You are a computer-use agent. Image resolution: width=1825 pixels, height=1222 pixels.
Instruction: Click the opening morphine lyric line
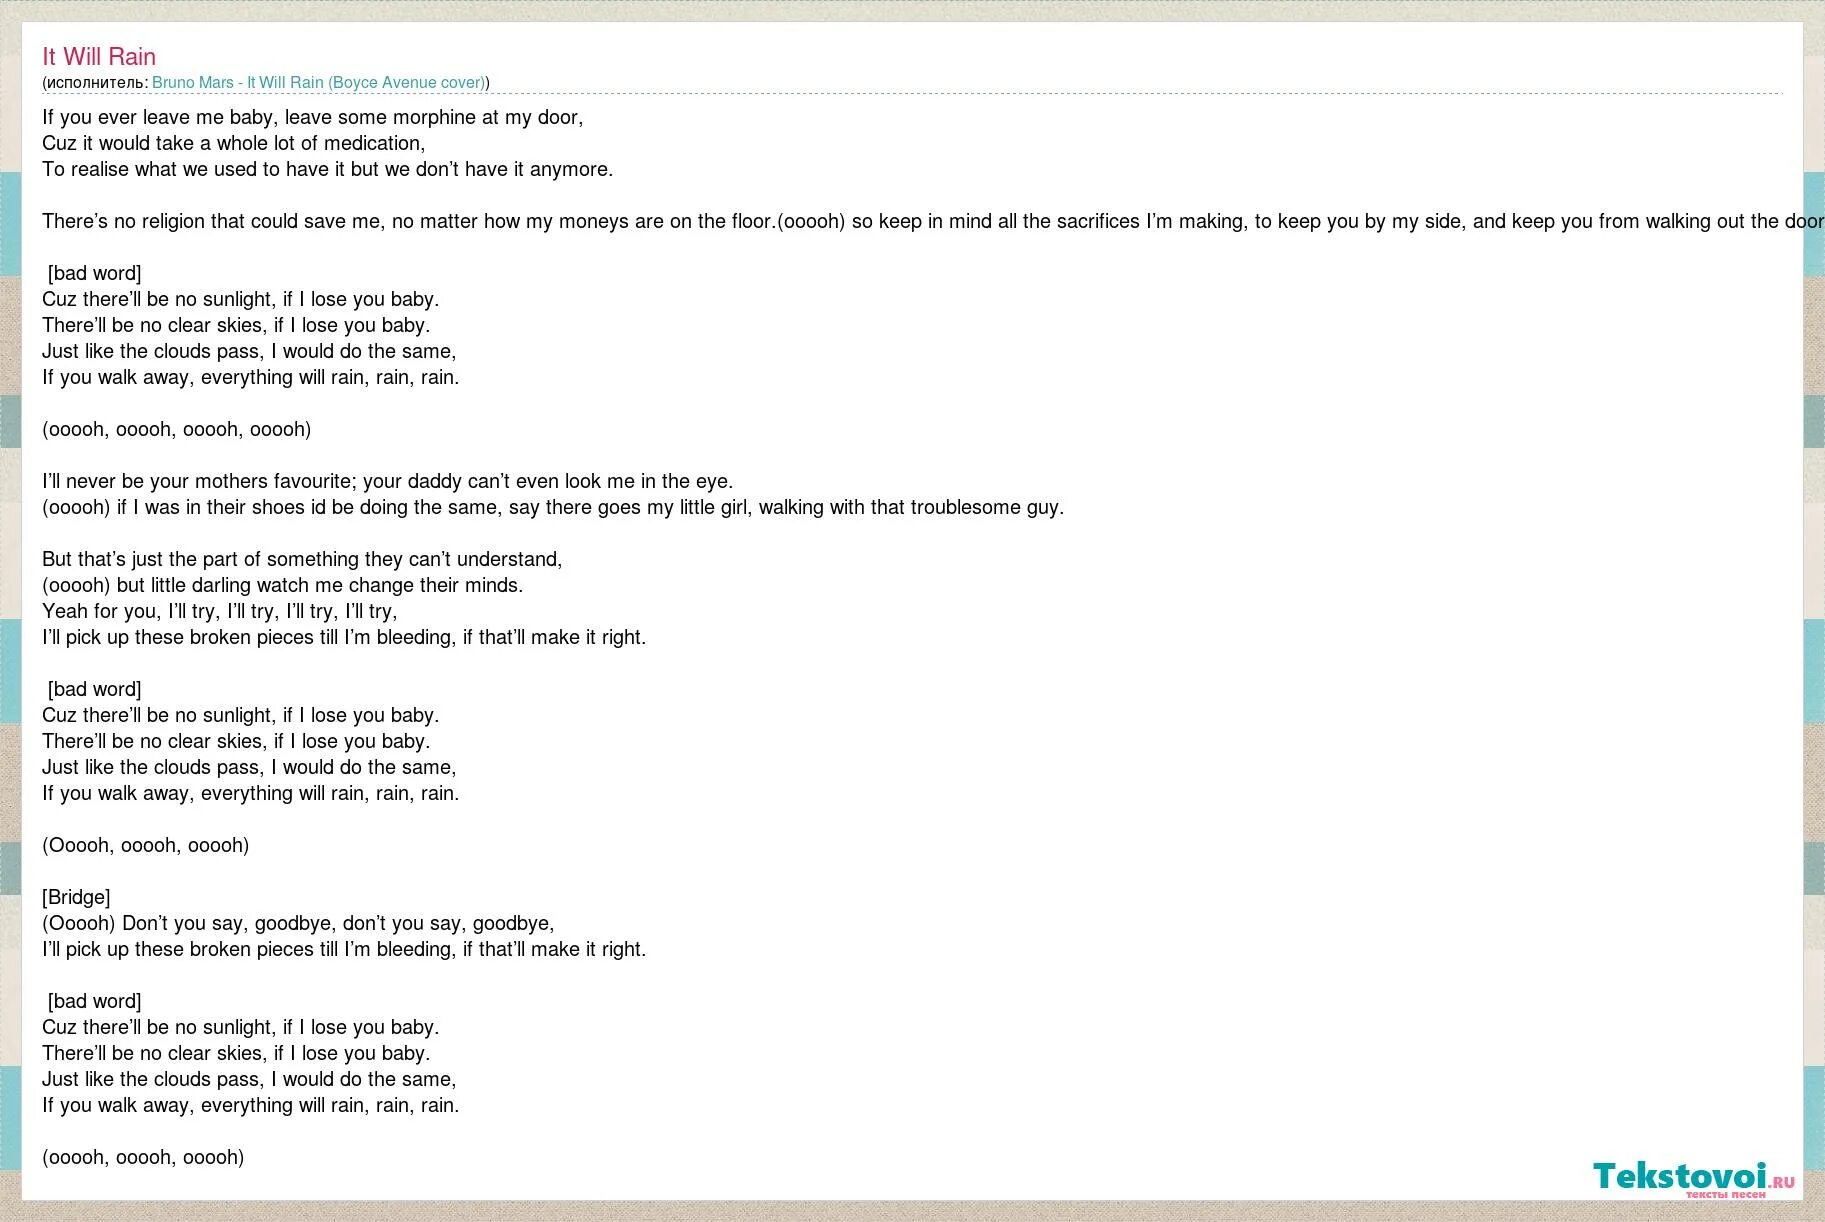(312, 117)
